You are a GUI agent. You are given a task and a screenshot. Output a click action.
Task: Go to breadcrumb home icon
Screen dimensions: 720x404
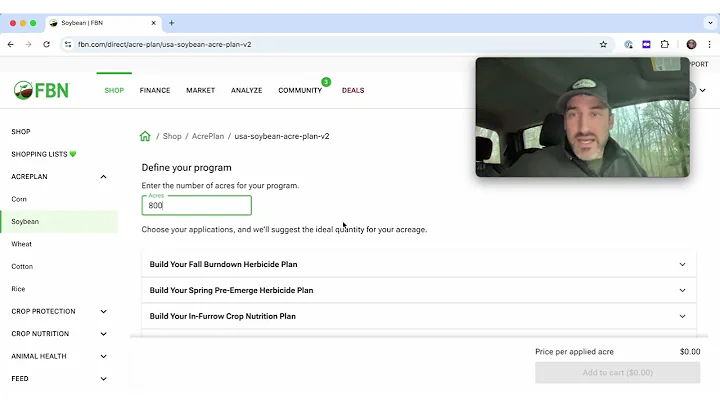pyautogui.click(x=145, y=136)
